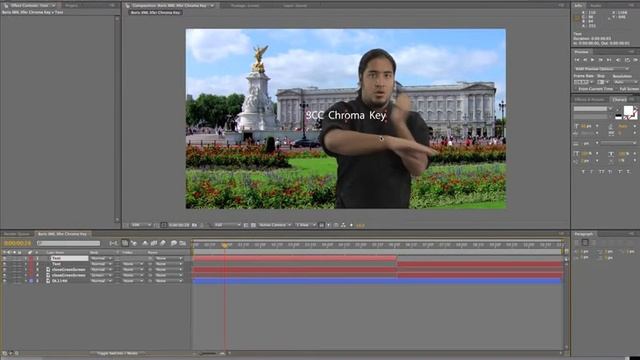Select the blue layer 5 bar in timeline

pyautogui.click(x=377, y=281)
